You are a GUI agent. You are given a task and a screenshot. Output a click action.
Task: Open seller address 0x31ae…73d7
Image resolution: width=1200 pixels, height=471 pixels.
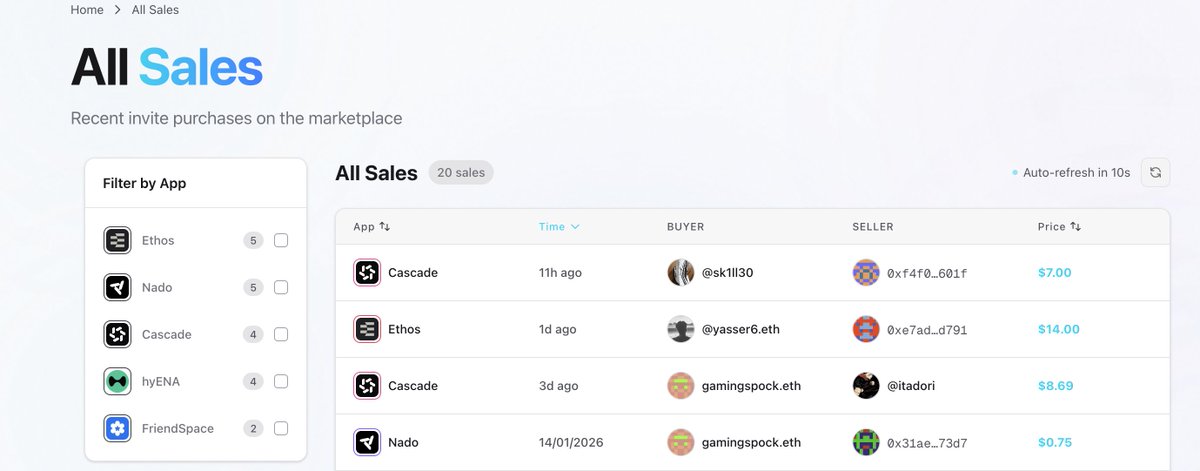tap(927, 443)
